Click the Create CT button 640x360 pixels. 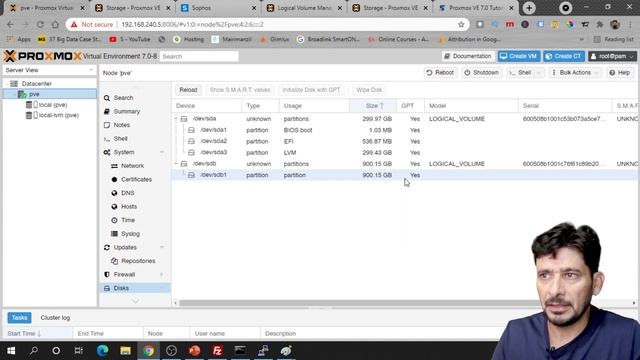tap(564, 56)
